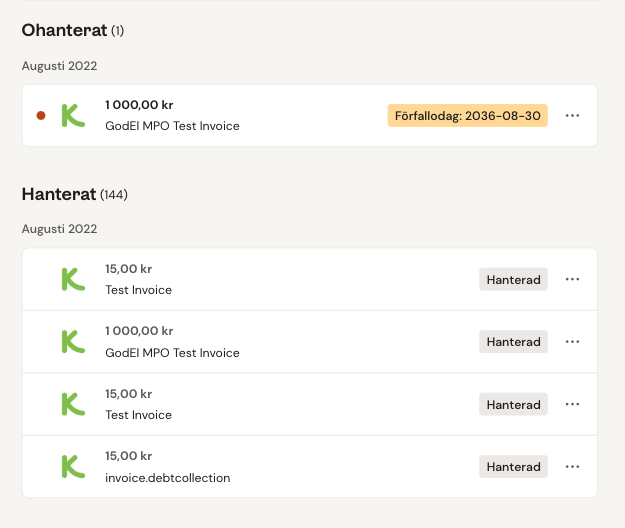
Task: Open the three-dot menu on the first handled Test Invoice
Action: (x=572, y=279)
